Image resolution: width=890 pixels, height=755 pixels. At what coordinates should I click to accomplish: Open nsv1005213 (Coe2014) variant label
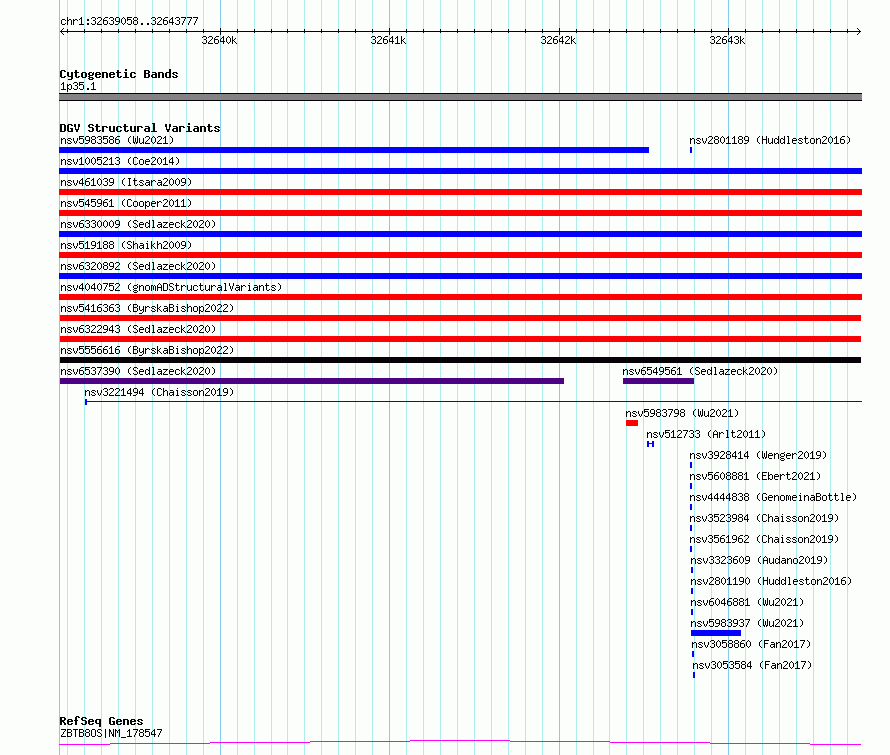pyautogui.click(x=120, y=161)
